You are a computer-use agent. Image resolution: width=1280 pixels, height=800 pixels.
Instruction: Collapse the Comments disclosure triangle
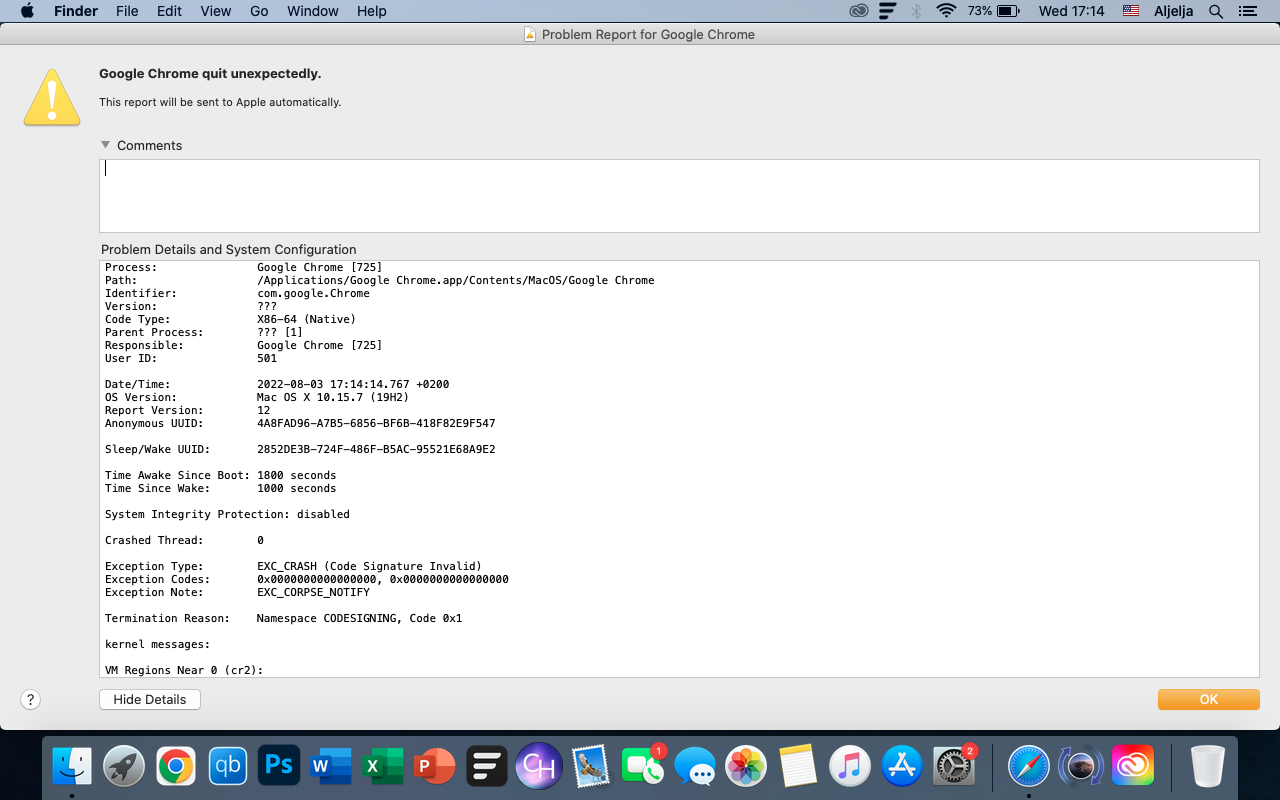coord(106,145)
